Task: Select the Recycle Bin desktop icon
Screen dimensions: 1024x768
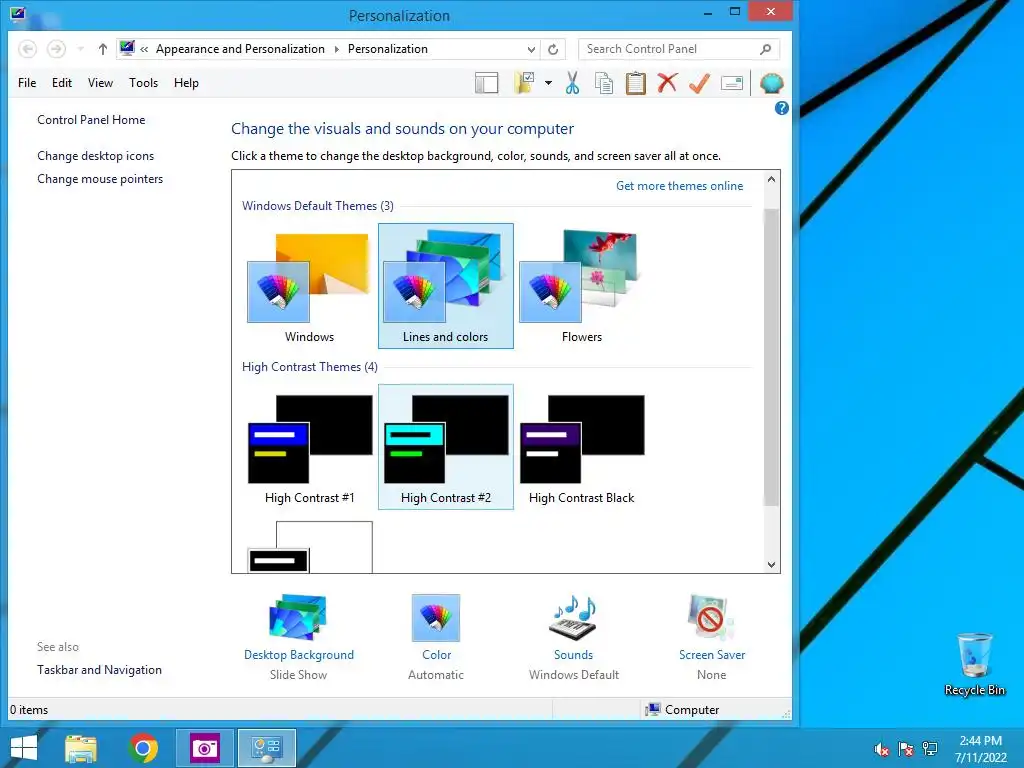Action: (974, 664)
